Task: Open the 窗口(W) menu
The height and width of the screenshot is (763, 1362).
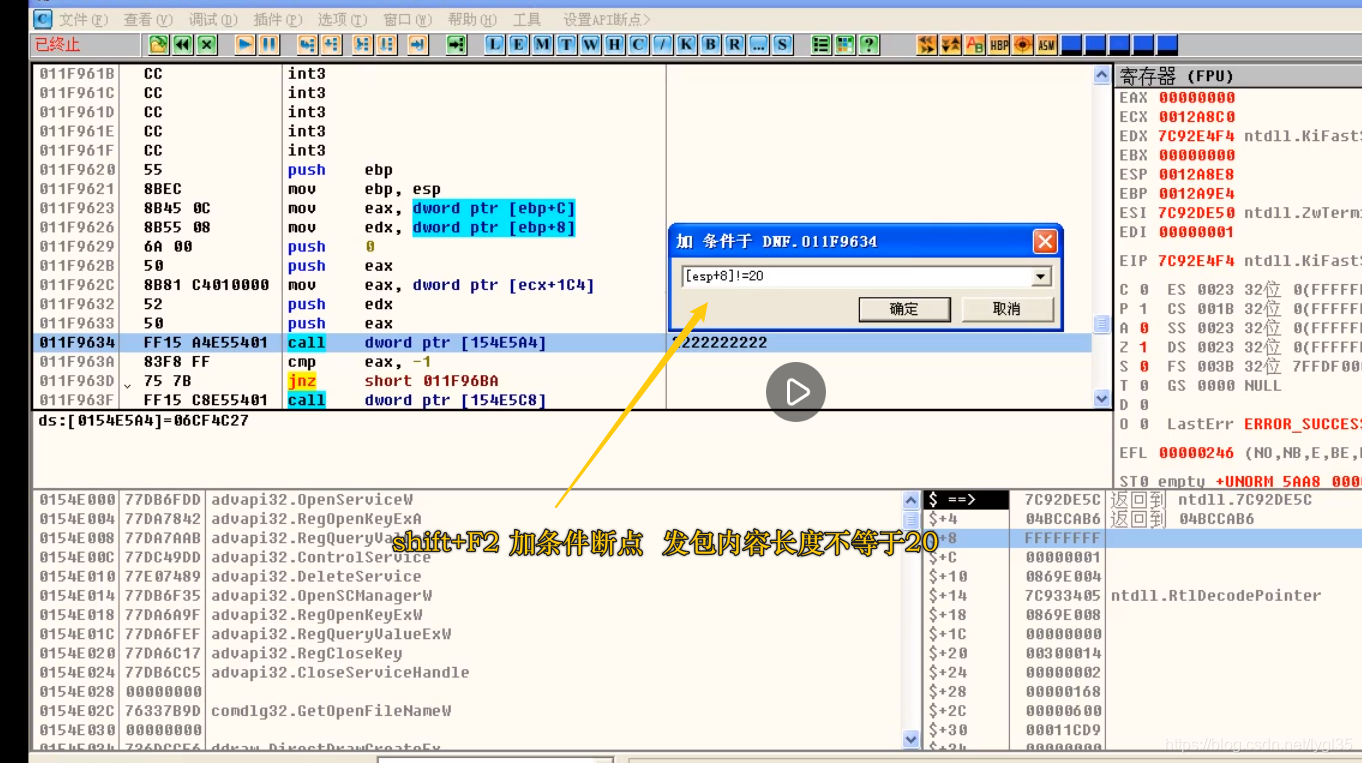Action: click(x=407, y=19)
